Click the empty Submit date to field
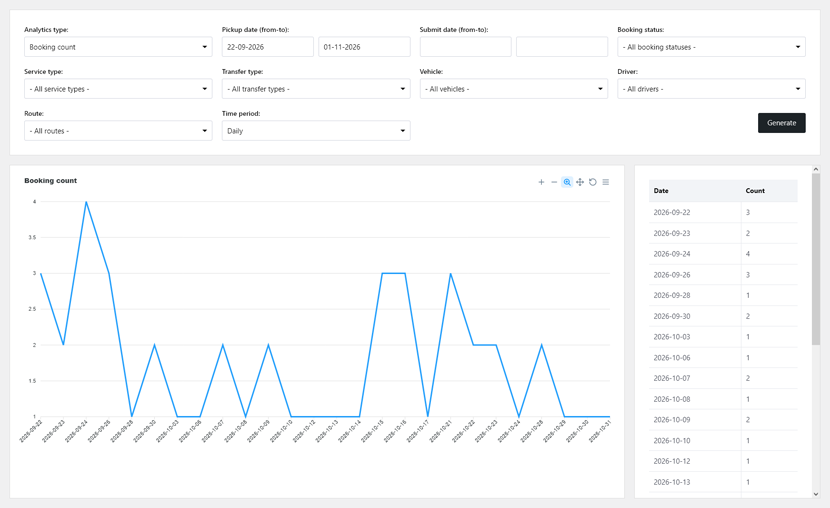830x508 pixels. tap(562, 47)
